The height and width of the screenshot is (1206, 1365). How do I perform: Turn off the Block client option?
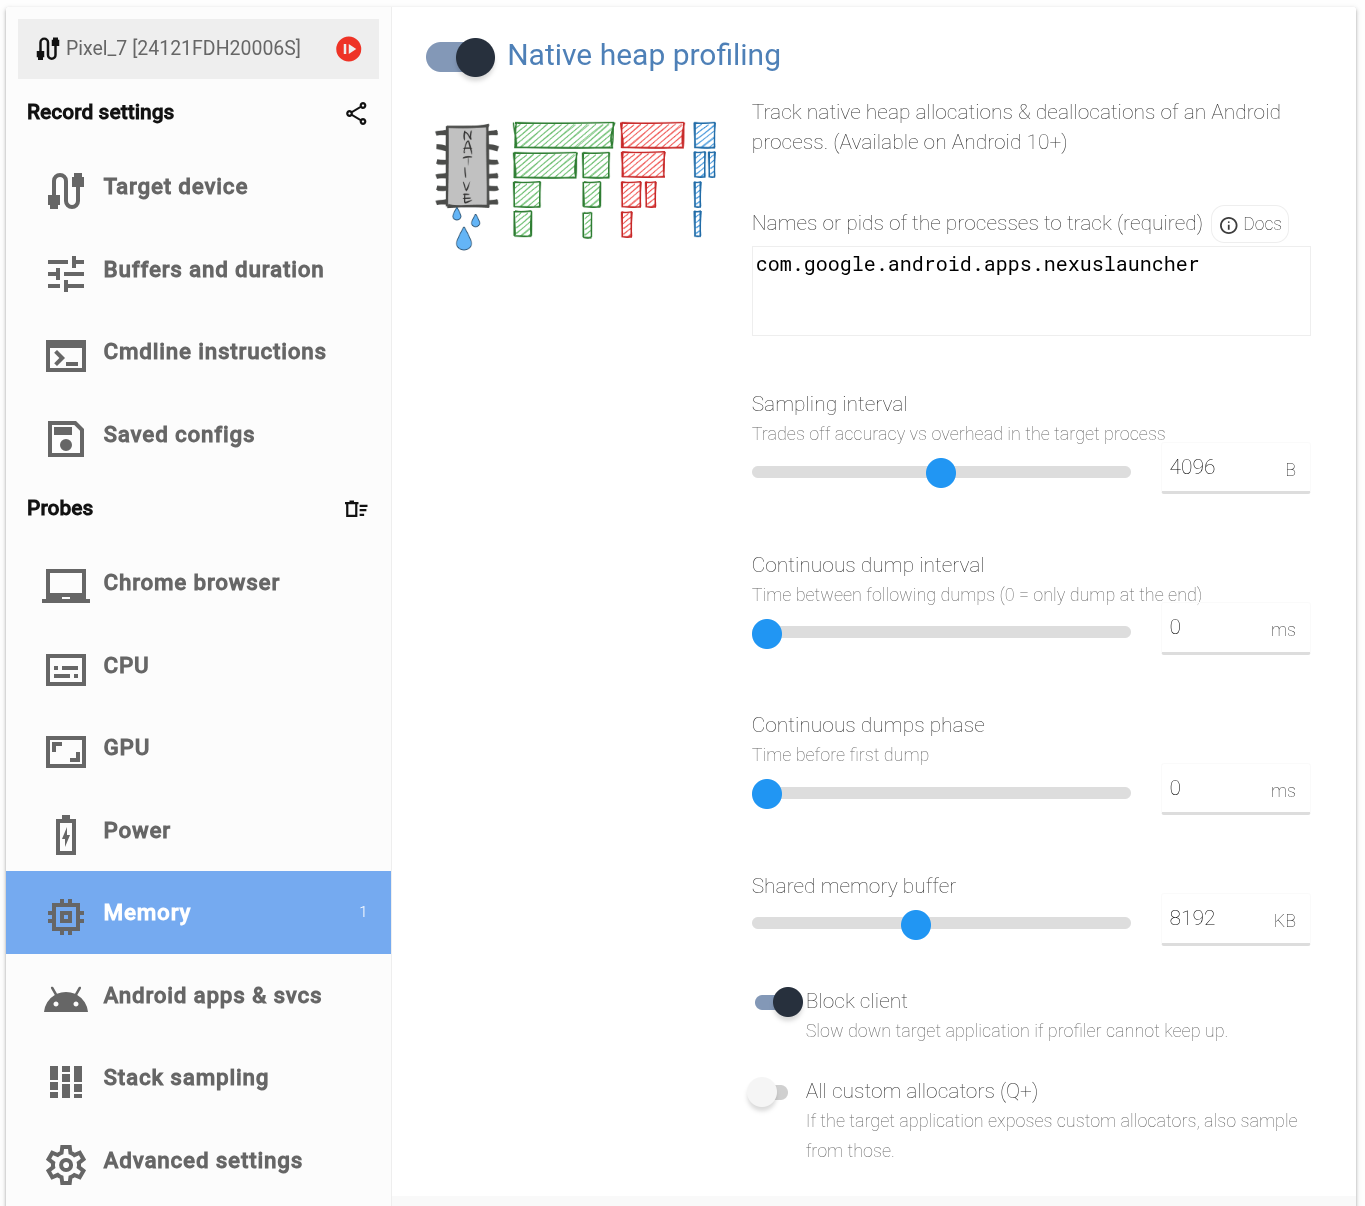click(775, 1001)
